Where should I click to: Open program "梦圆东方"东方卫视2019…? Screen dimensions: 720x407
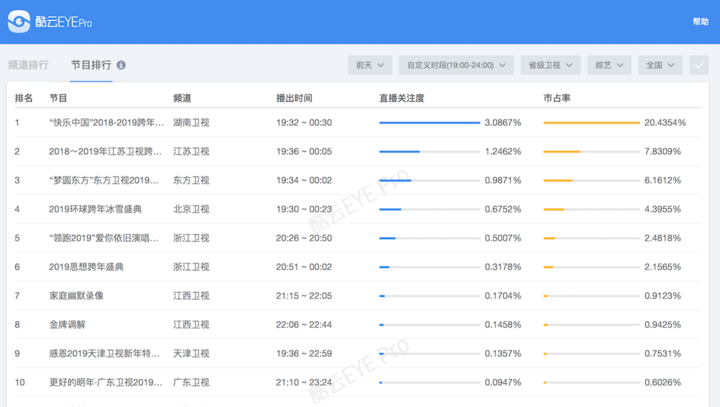point(104,181)
